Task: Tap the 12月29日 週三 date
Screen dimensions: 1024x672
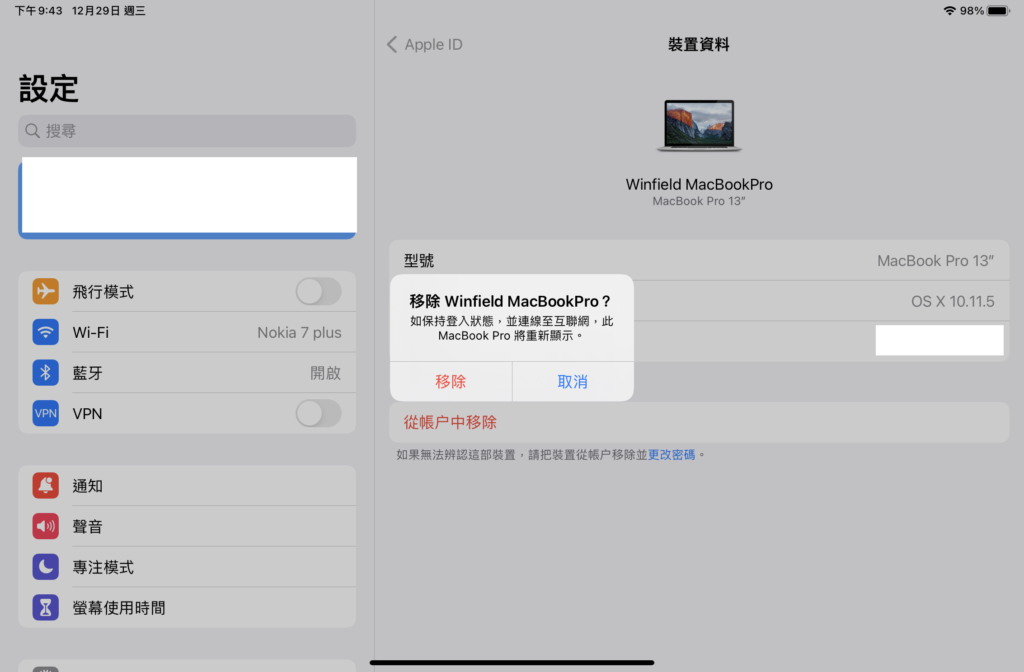Action: [x=108, y=10]
